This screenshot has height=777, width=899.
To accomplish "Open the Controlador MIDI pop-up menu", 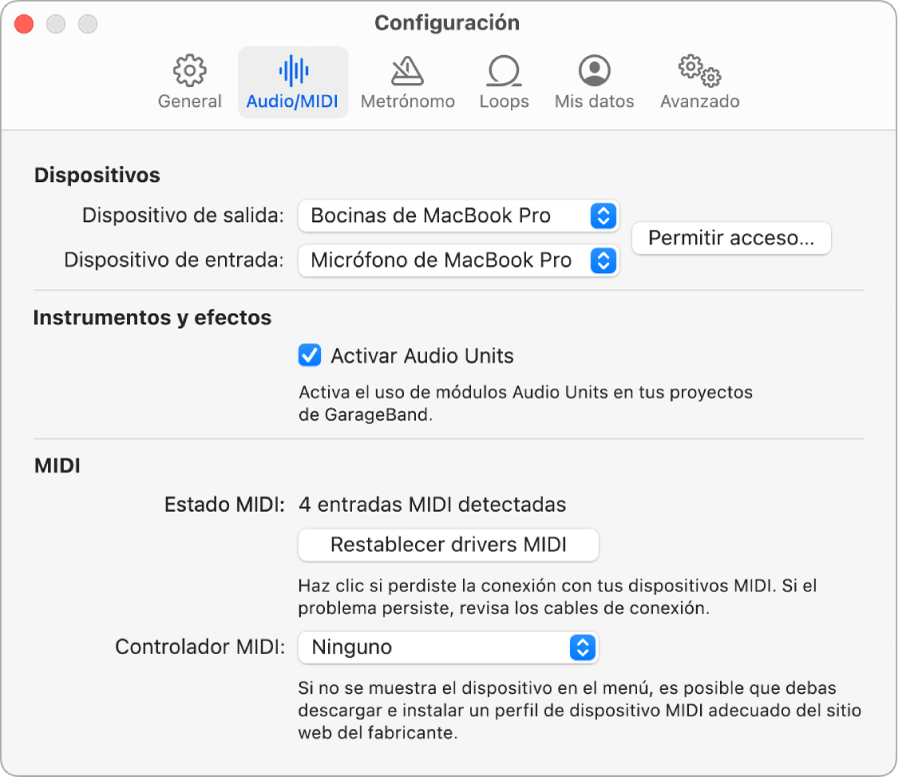I will click(x=447, y=647).
